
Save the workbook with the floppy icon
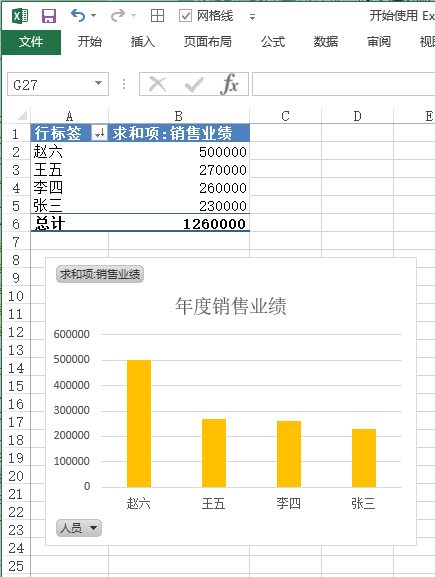[49, 16]
